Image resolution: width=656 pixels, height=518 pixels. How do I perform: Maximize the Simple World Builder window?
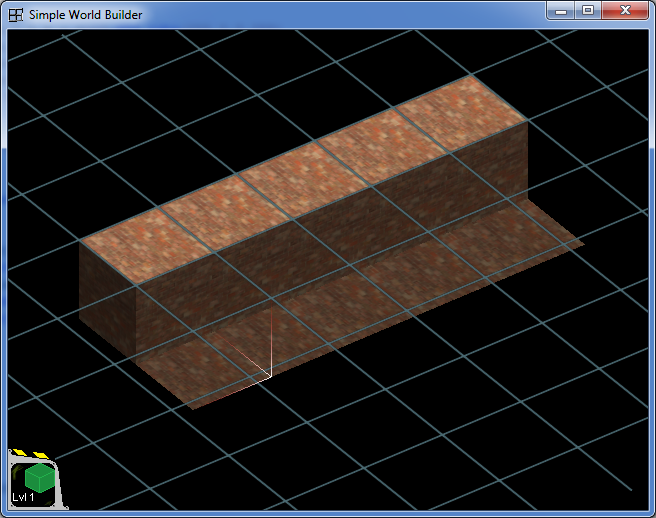588,10
